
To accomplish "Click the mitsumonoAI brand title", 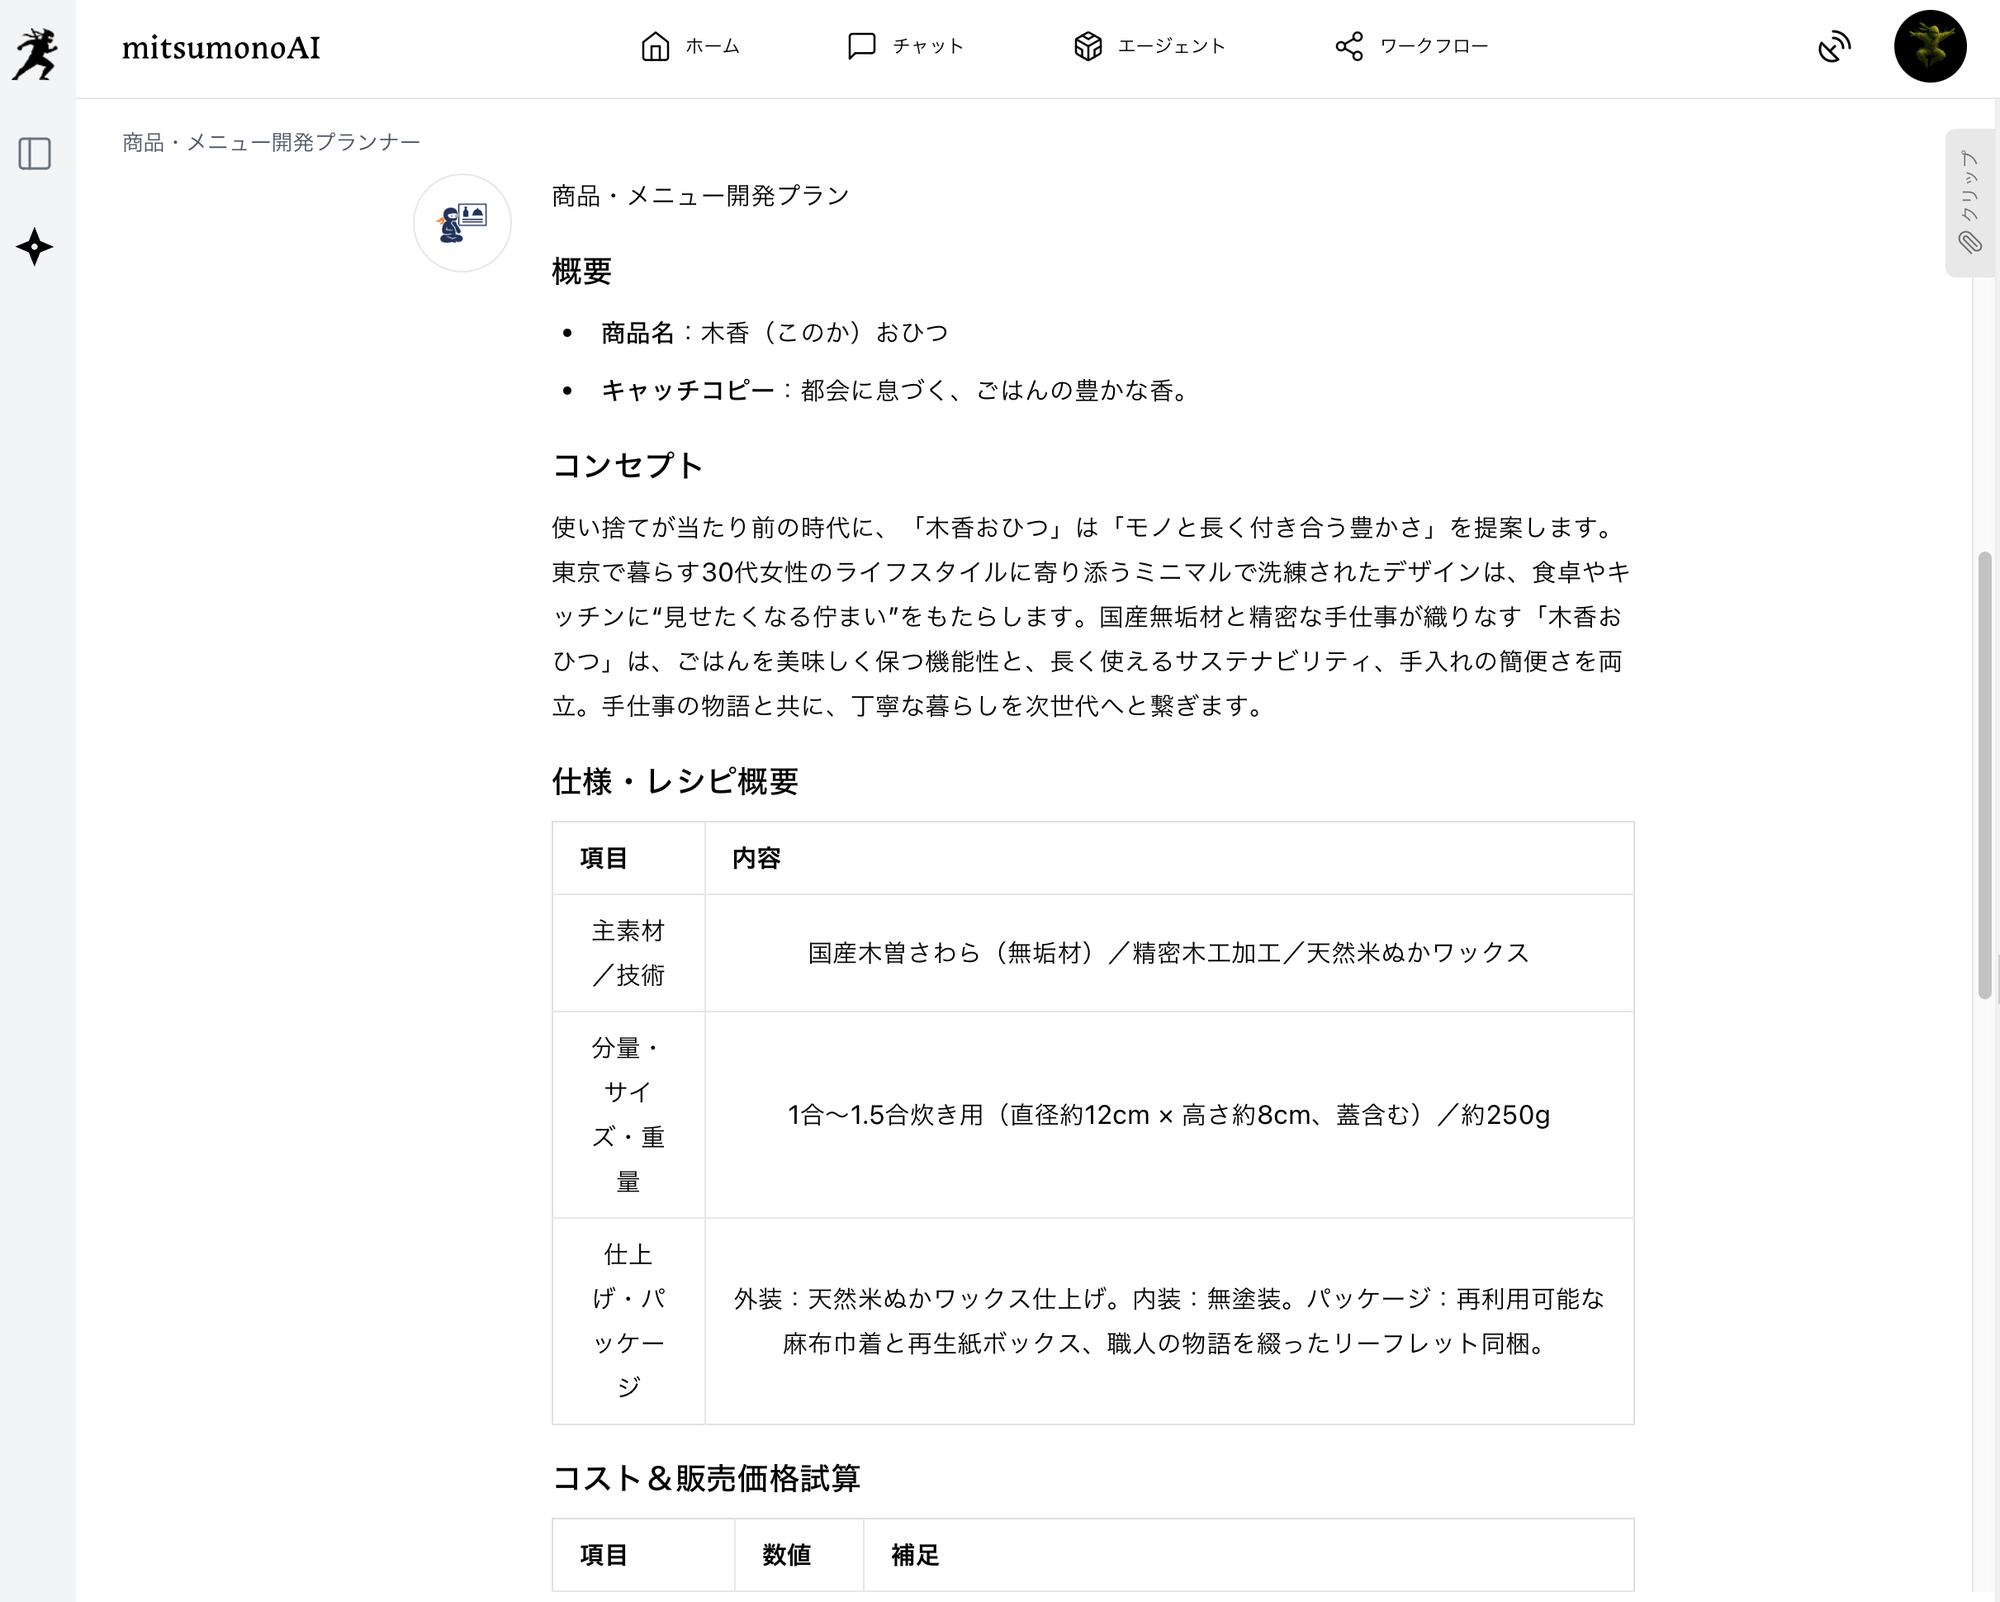I will point(221,47).
